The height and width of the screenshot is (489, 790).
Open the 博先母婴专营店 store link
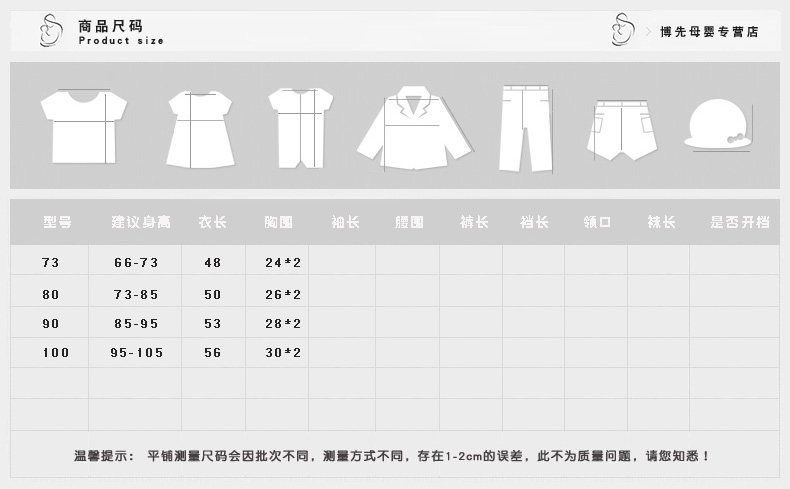pyautogui.click(x=709, y=32)
